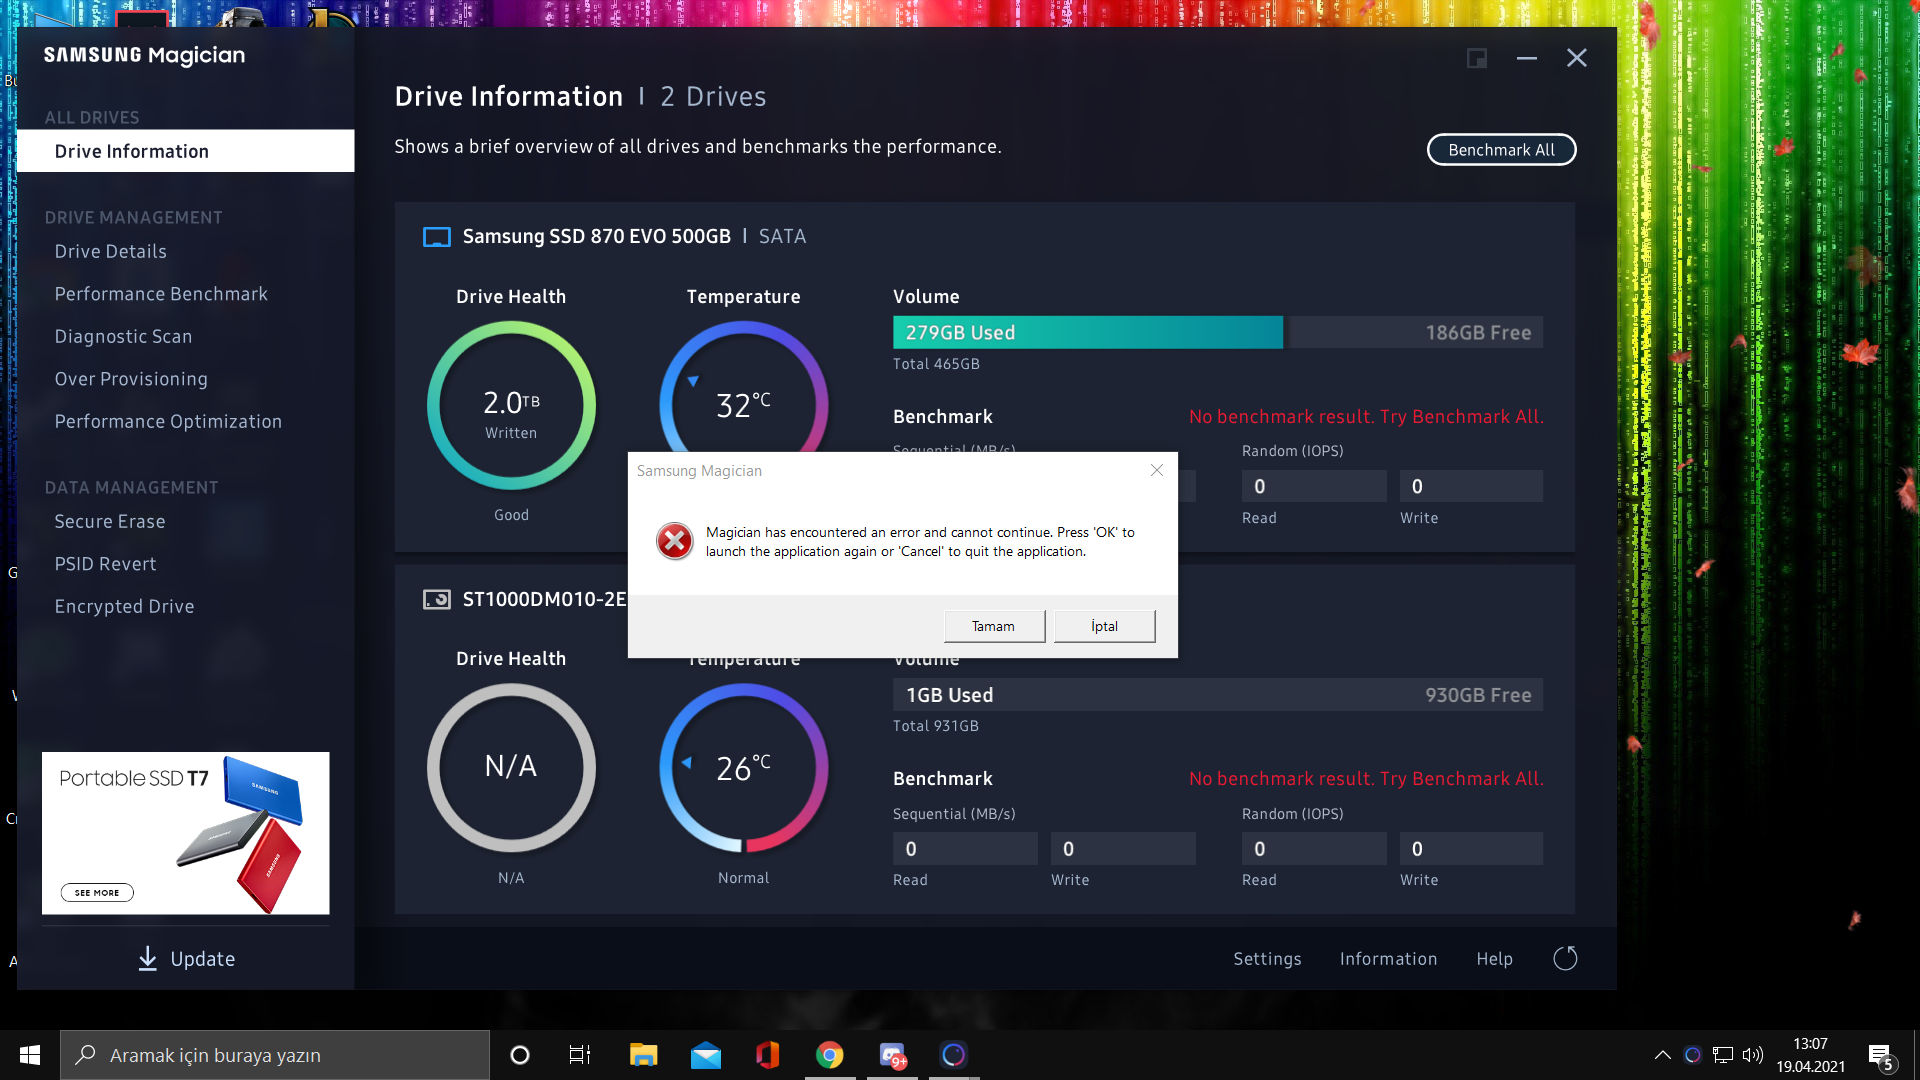Open the Windows notification center
Viewport: 1920px width, 1080px height.
click(x=1880, y=1056)
